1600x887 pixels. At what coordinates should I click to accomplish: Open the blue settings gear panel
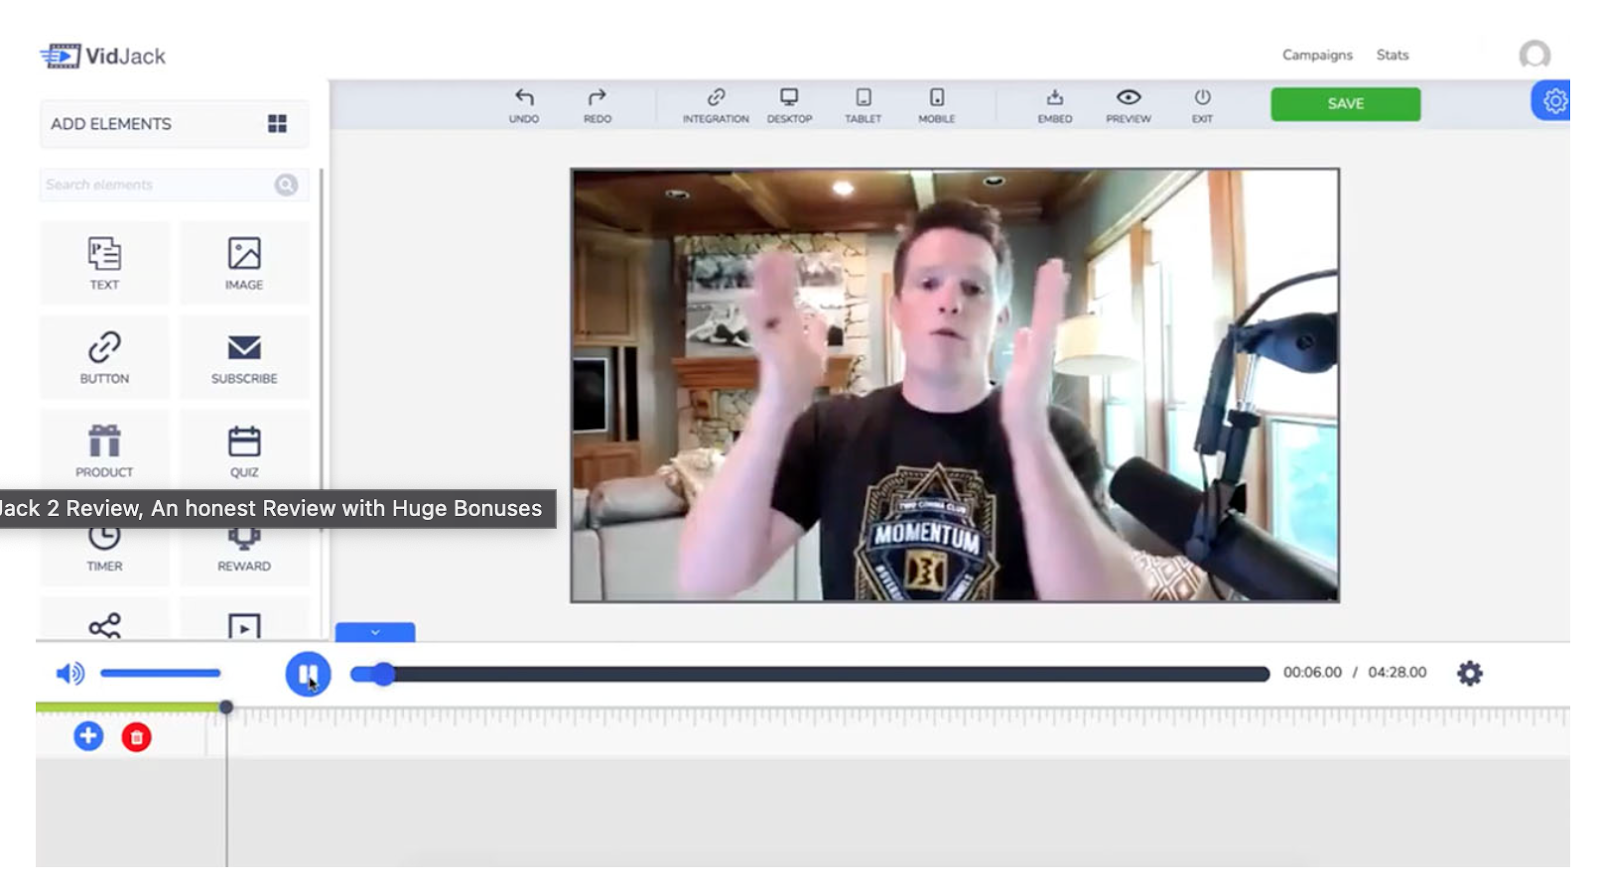pyautogui.click(x=1552, y=101)
